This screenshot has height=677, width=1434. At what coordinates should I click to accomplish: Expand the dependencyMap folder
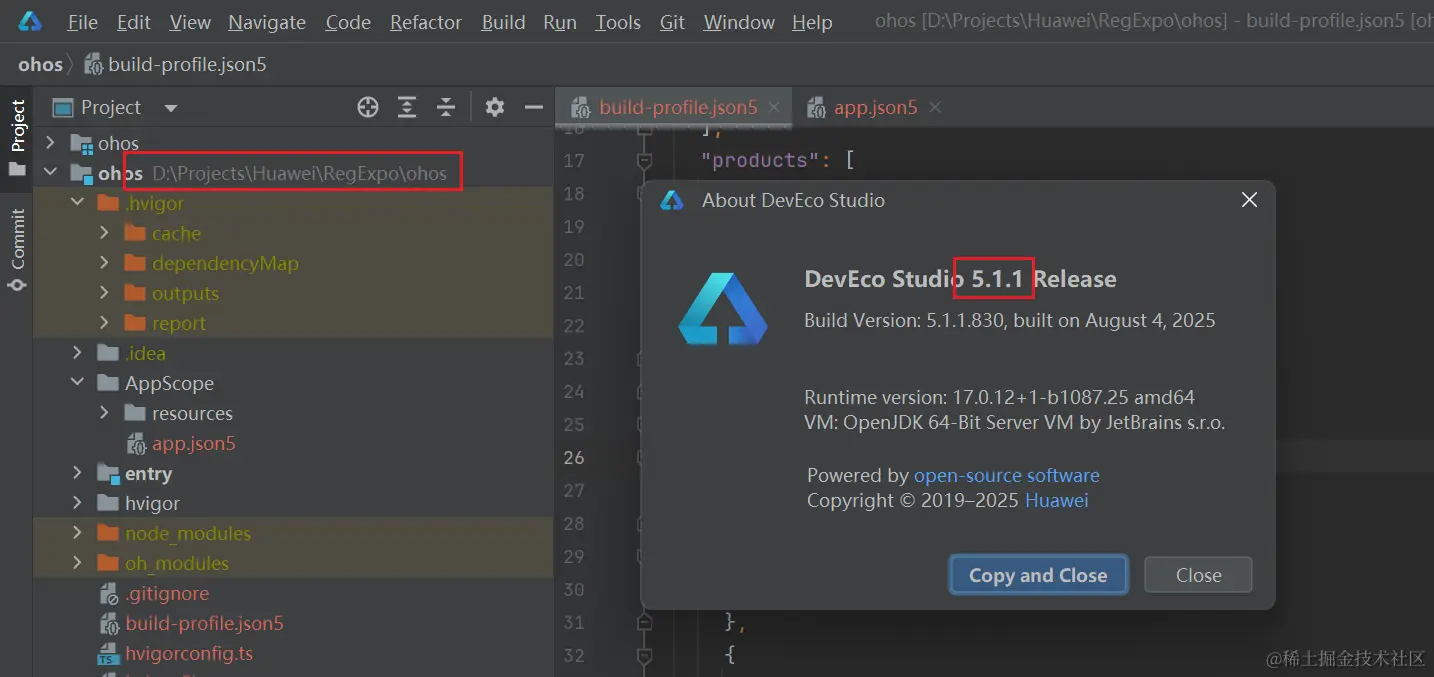pos(104,263)
